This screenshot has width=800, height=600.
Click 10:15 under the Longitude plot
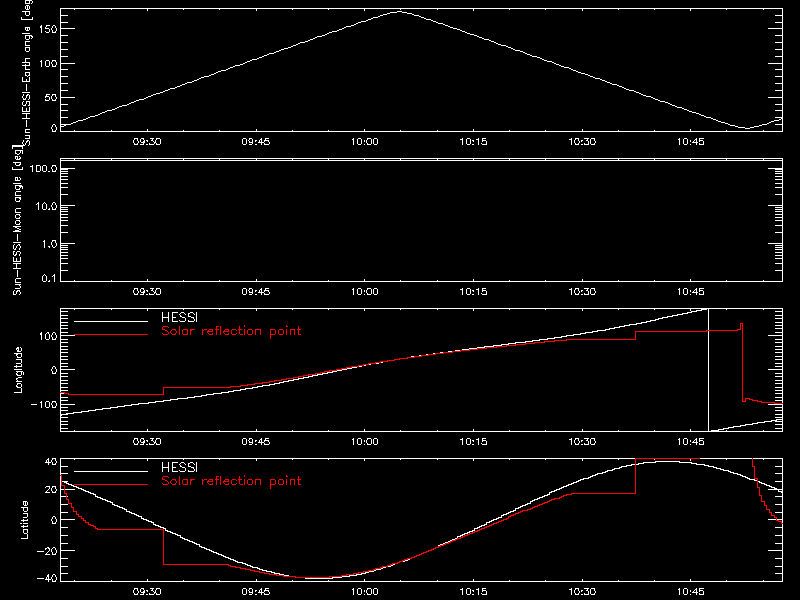[473, 441]
